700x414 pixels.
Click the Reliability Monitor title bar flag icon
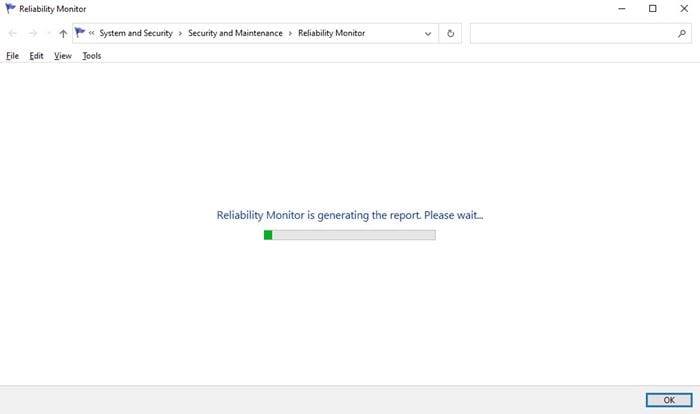pyautogui.click(x=10, y=8)
